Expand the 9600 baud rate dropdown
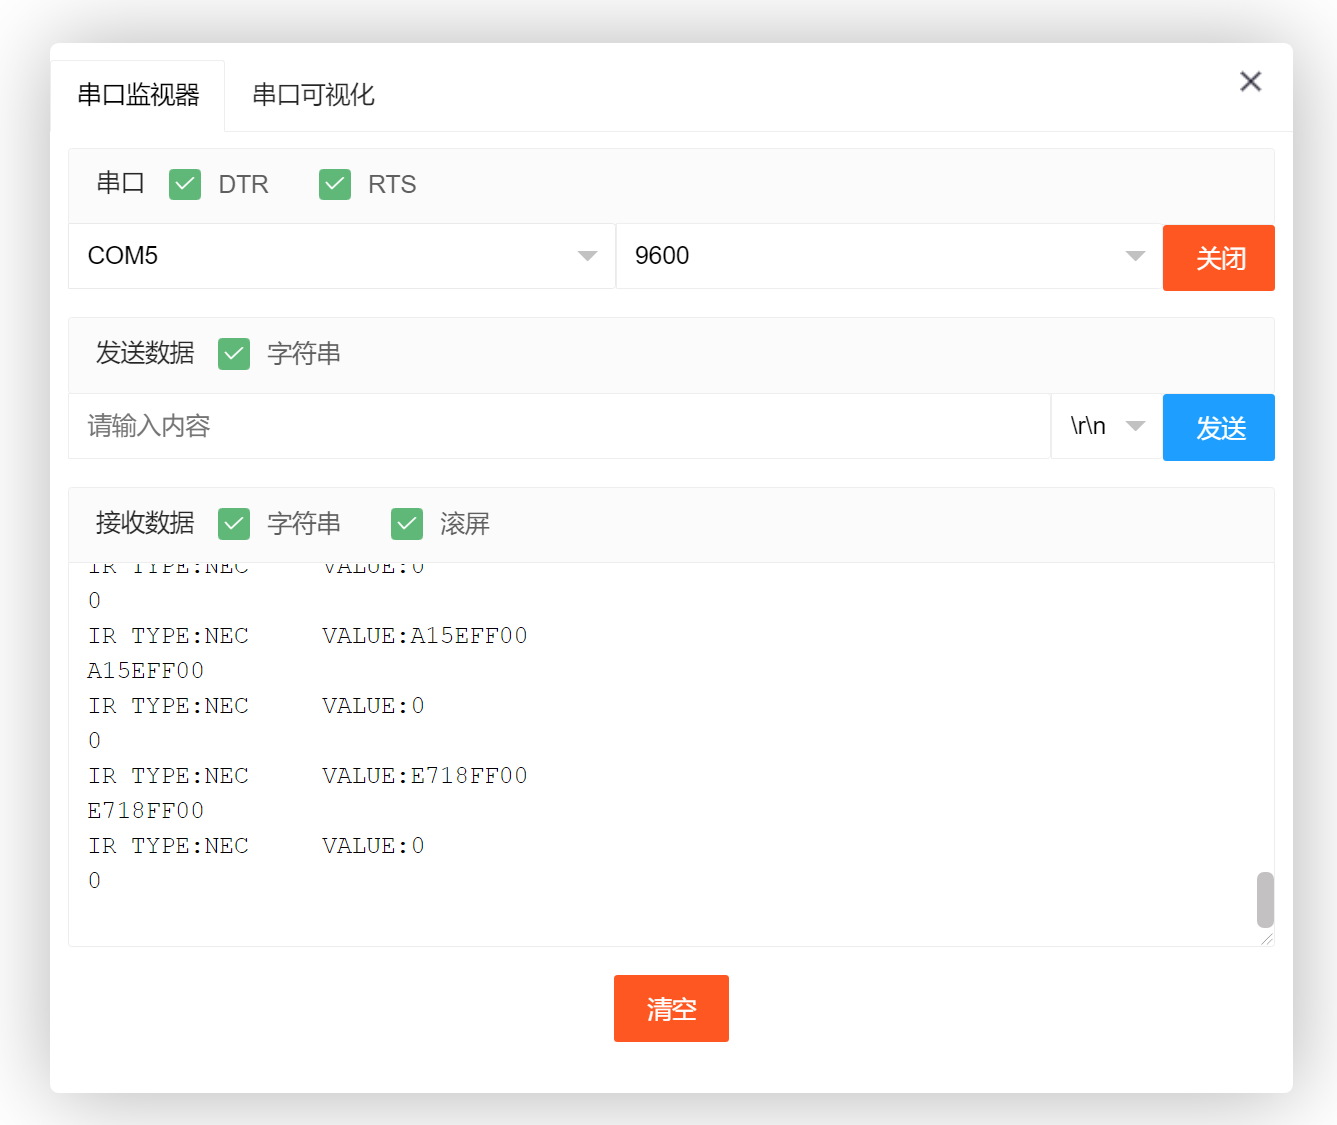The height and width of the screenshot is (1125, 1337). pyautogui.click(x=888, y=256)
